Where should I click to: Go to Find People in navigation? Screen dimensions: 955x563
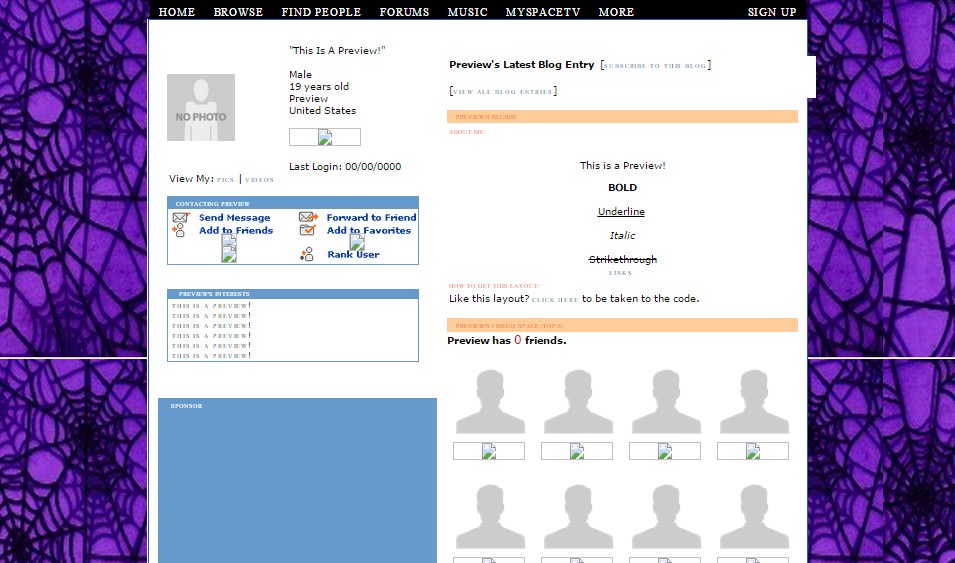(321, 12)
